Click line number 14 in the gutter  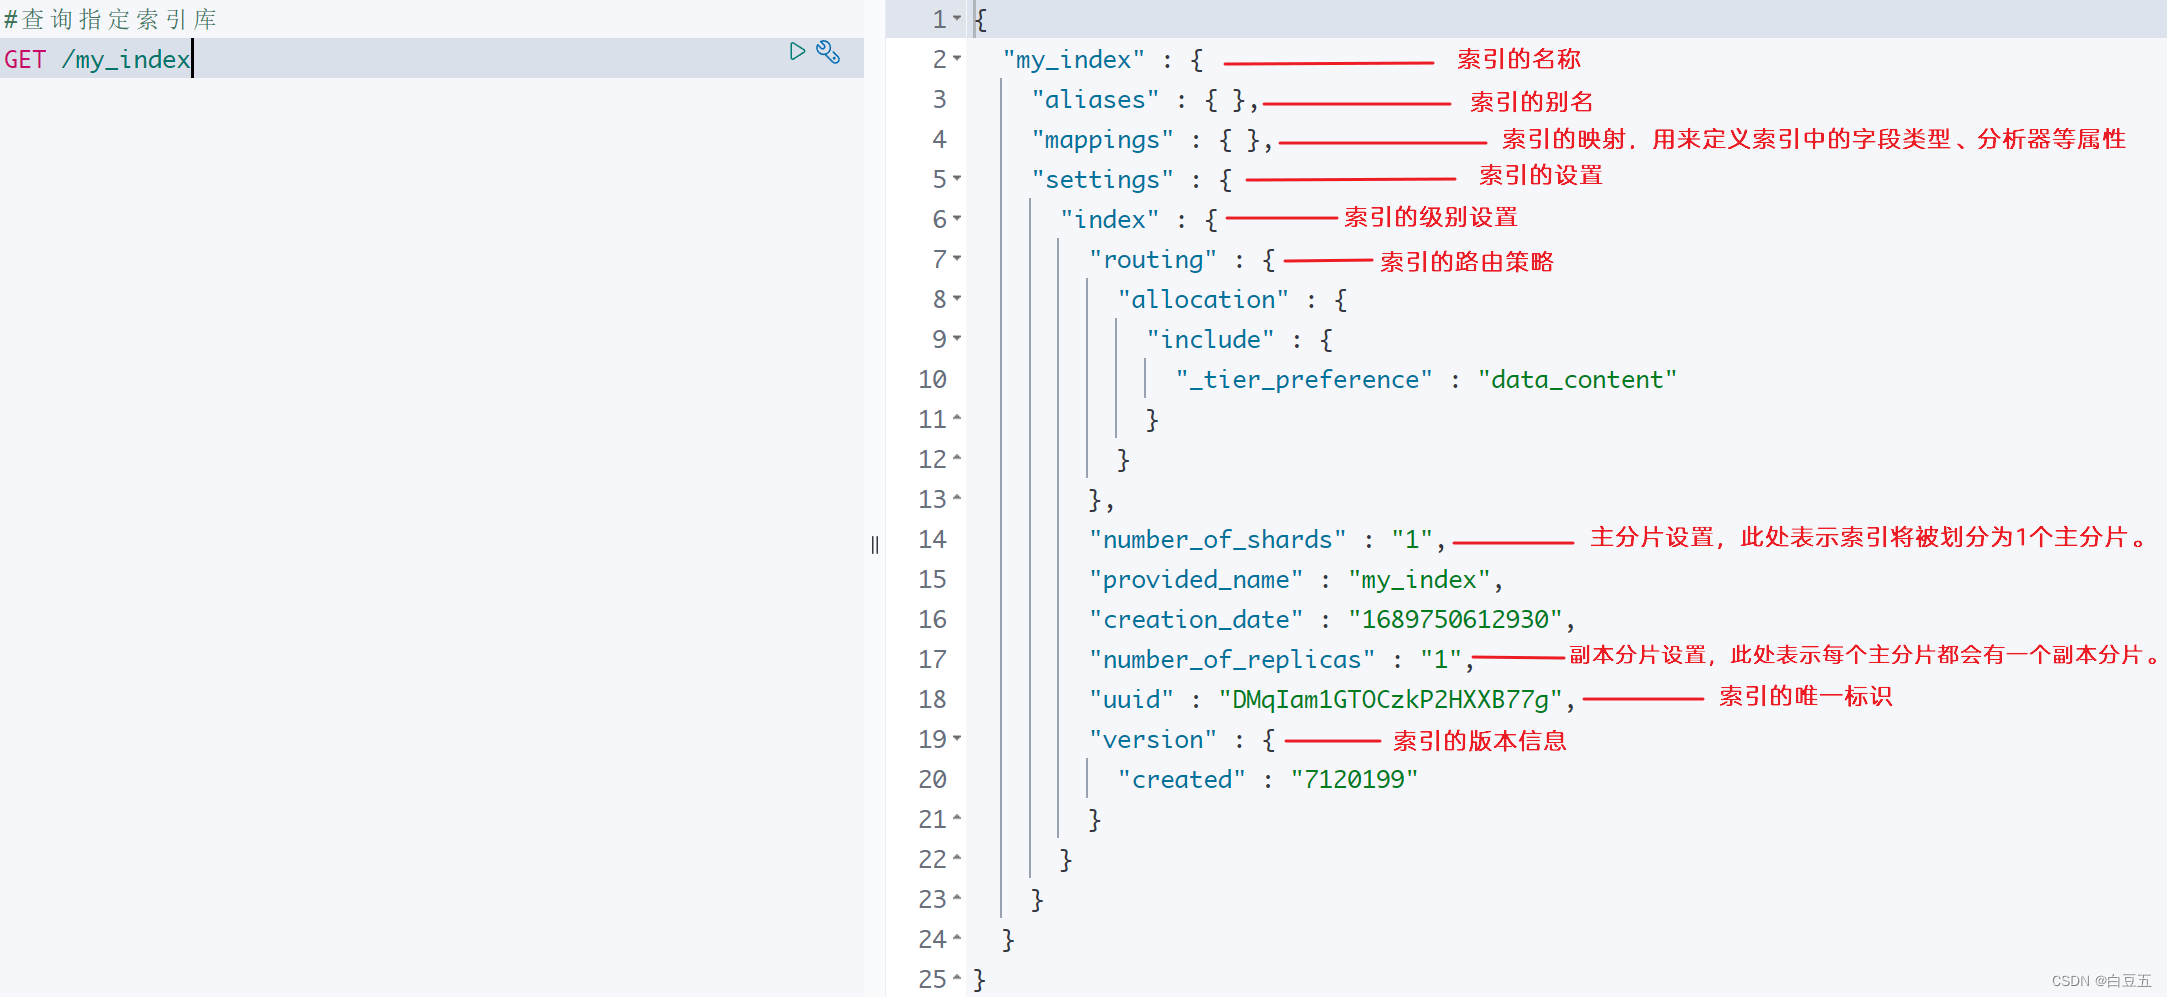pyautogui.click(x=932, y=539)
